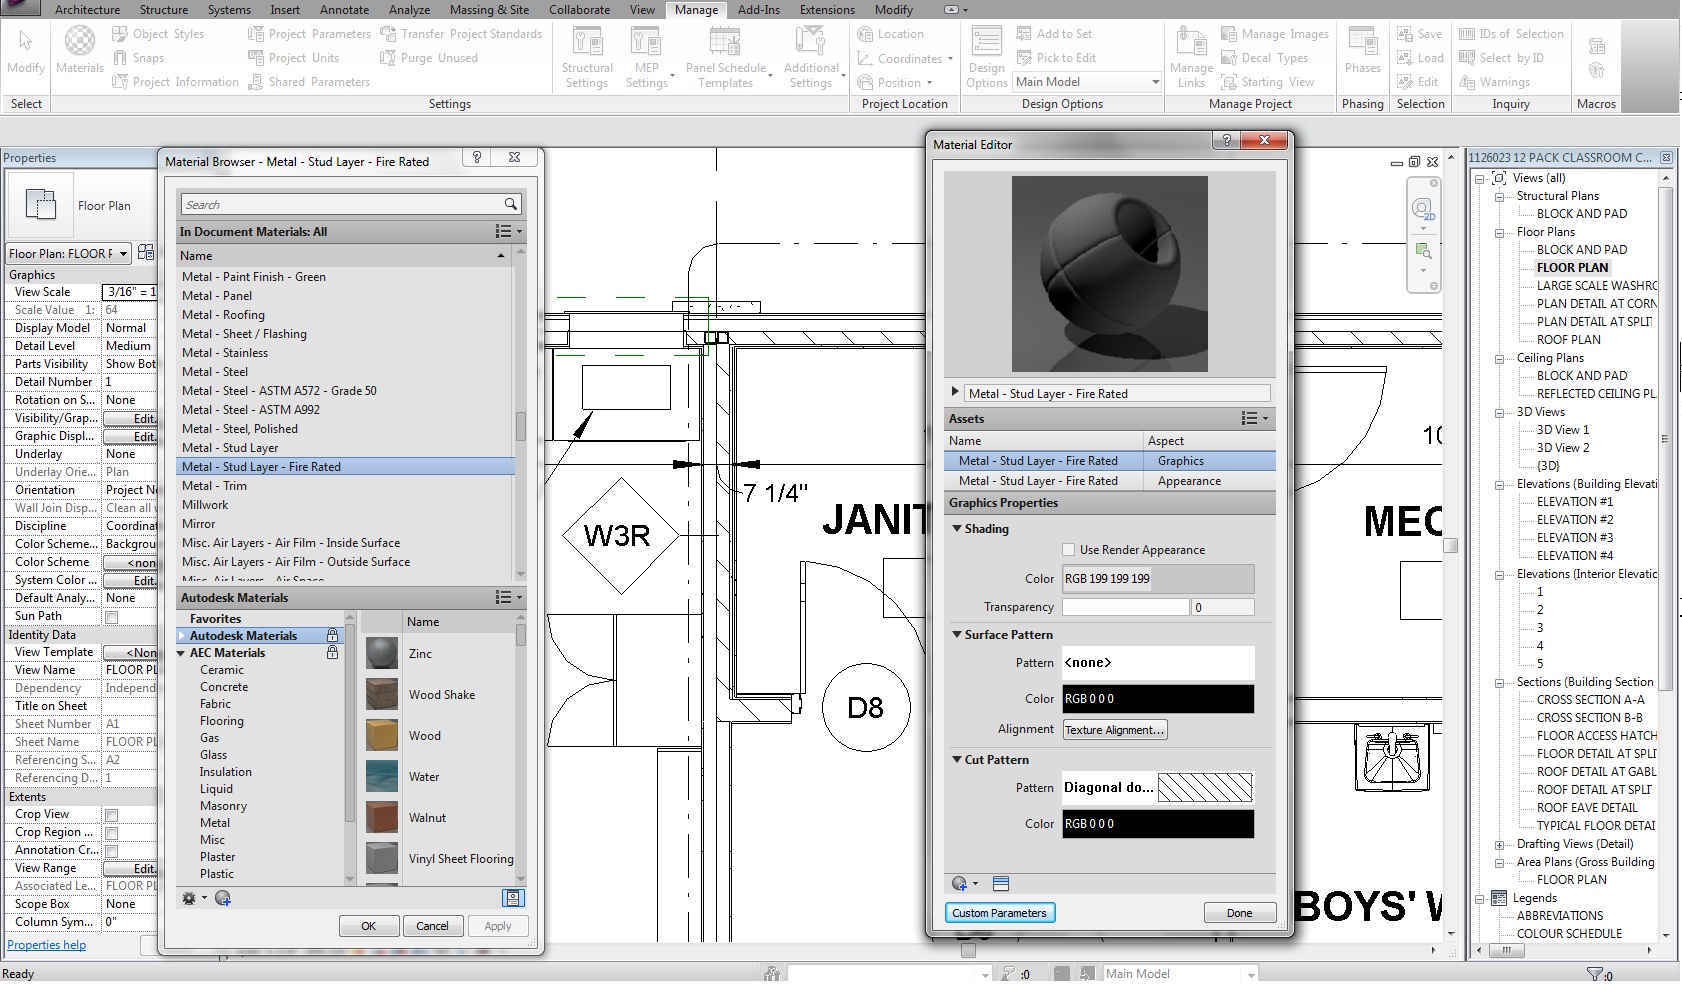Click the Modify arrow tool

(26, 50)
